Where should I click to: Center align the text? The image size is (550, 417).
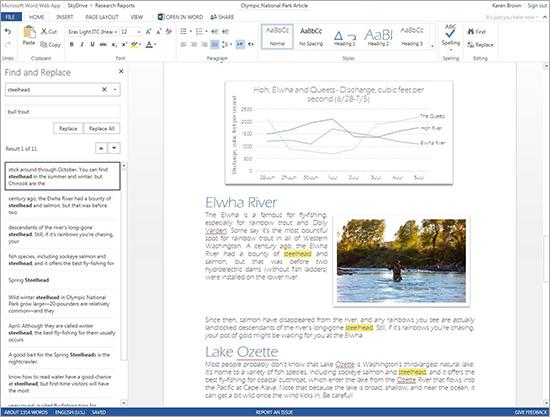194,45
